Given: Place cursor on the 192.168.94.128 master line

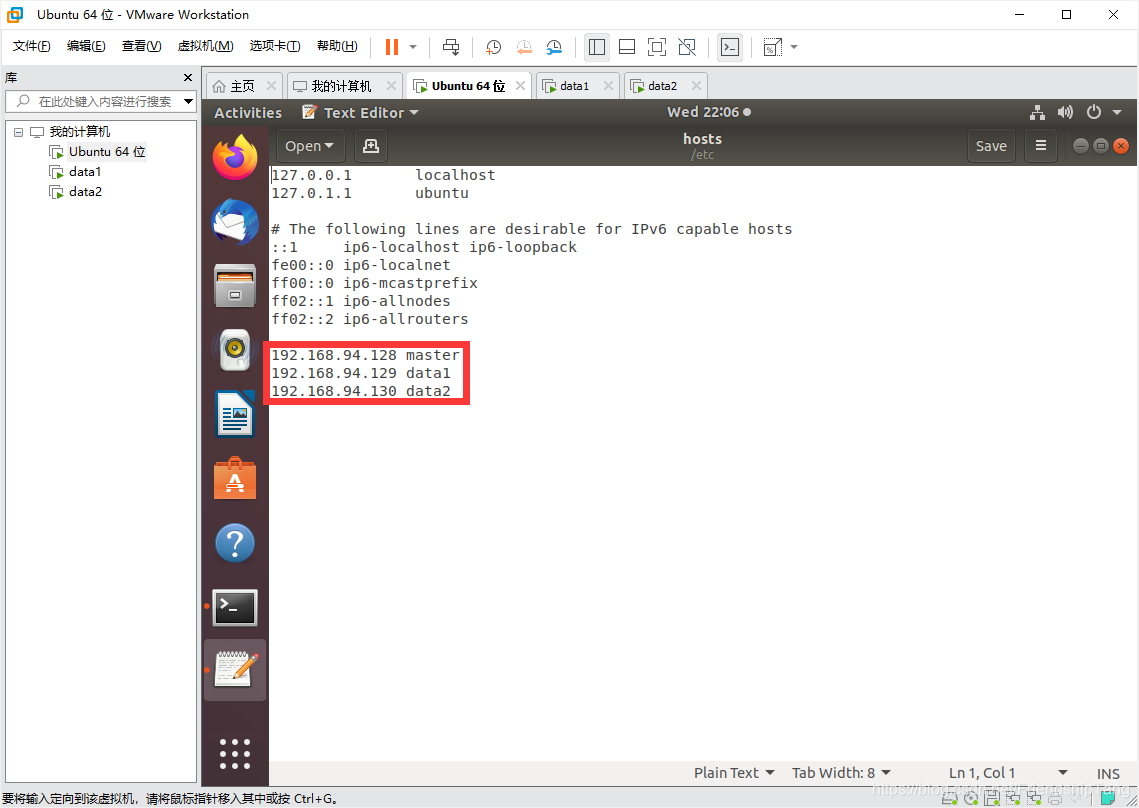Looking at the screenshot, I should 365,355.
